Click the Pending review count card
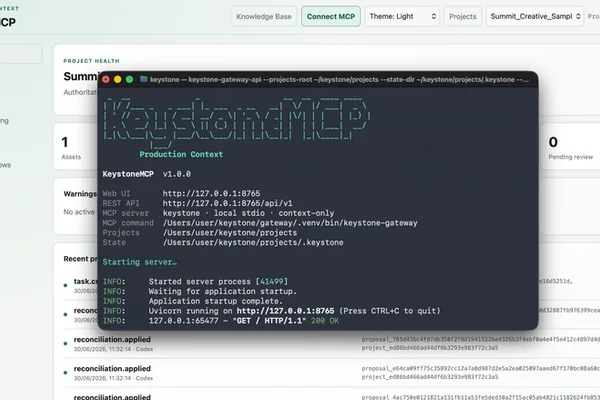This screenshot has height=400, width=600. click(x=570, y=146)
